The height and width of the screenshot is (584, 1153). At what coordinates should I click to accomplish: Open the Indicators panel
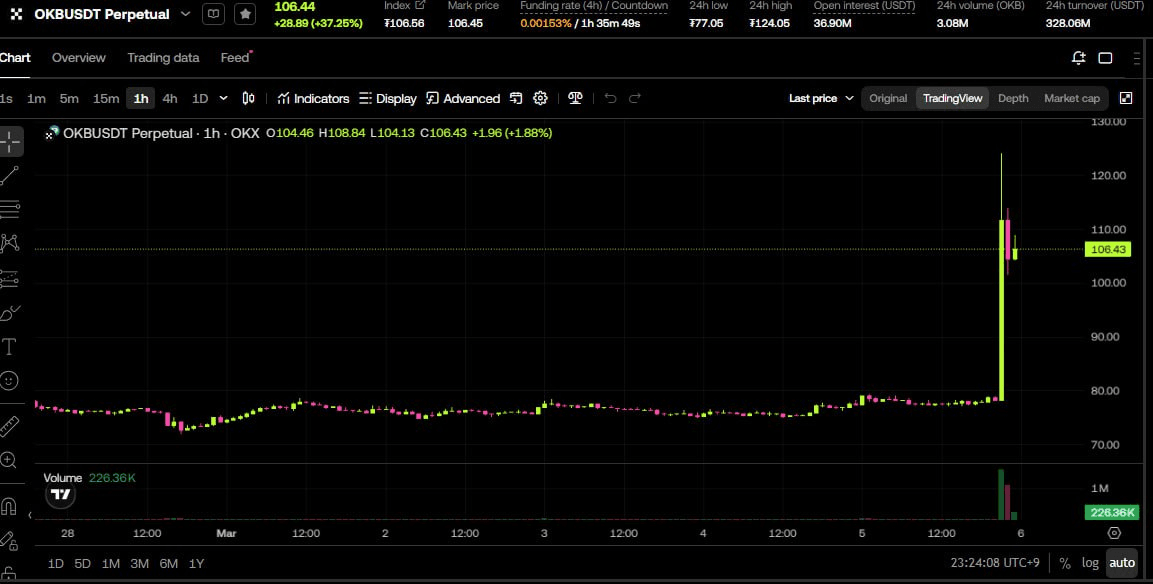[x=314, y=98]
